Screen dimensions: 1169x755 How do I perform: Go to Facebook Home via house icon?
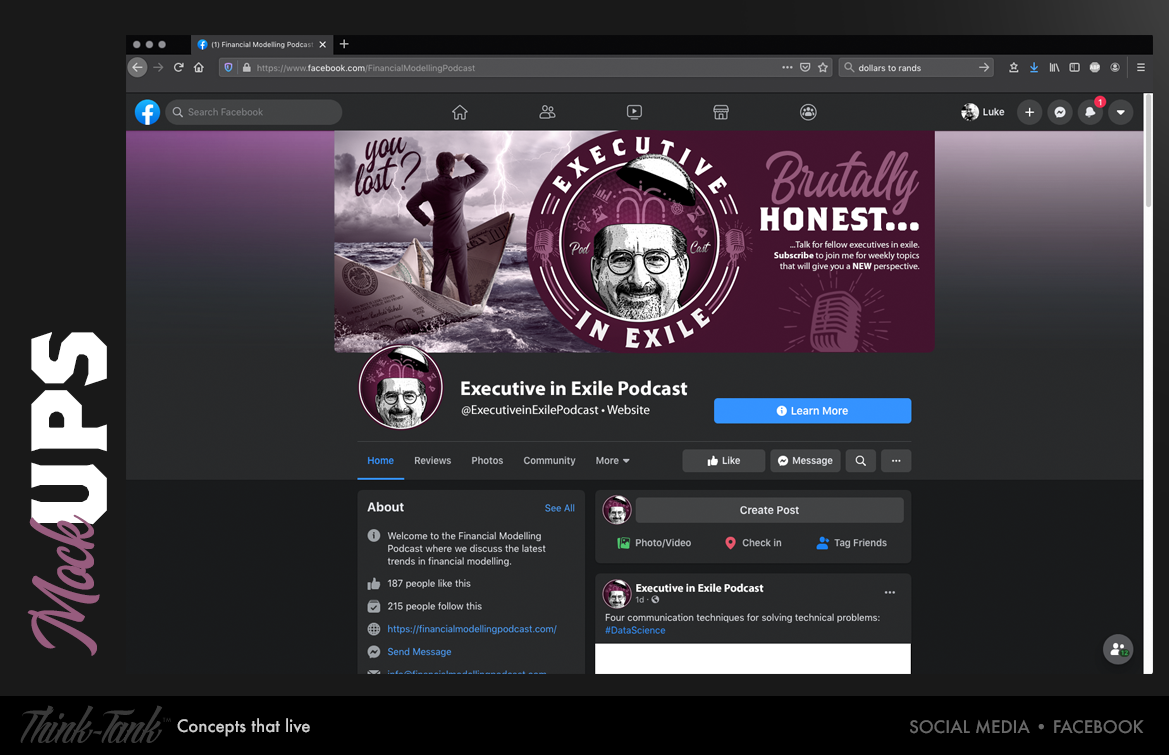[459, 113]
